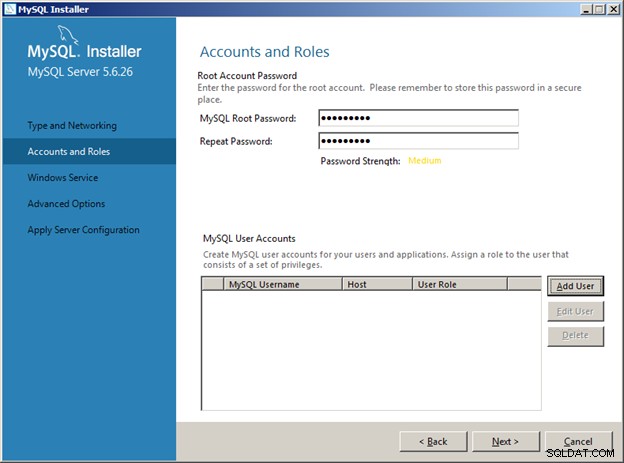
Task: Focus the Repeat Password field
Action: tap(418, 141)
